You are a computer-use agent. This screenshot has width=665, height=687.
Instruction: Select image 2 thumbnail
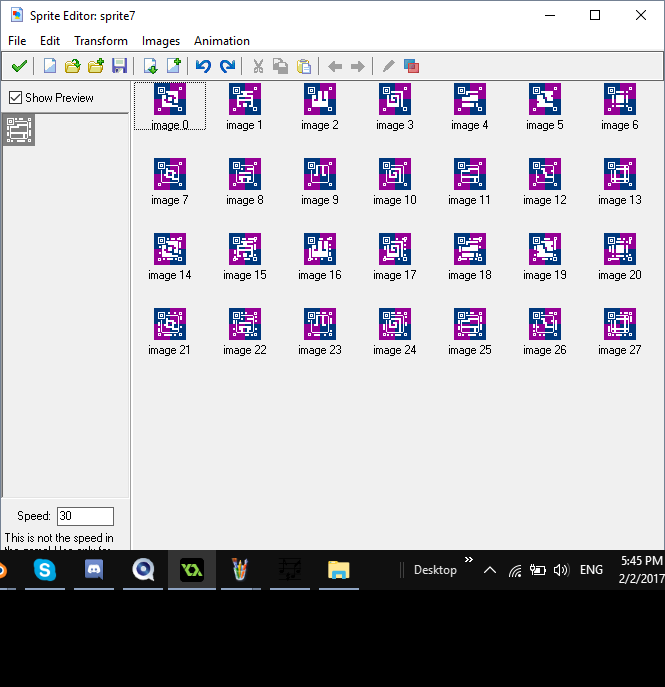[320, 99]
